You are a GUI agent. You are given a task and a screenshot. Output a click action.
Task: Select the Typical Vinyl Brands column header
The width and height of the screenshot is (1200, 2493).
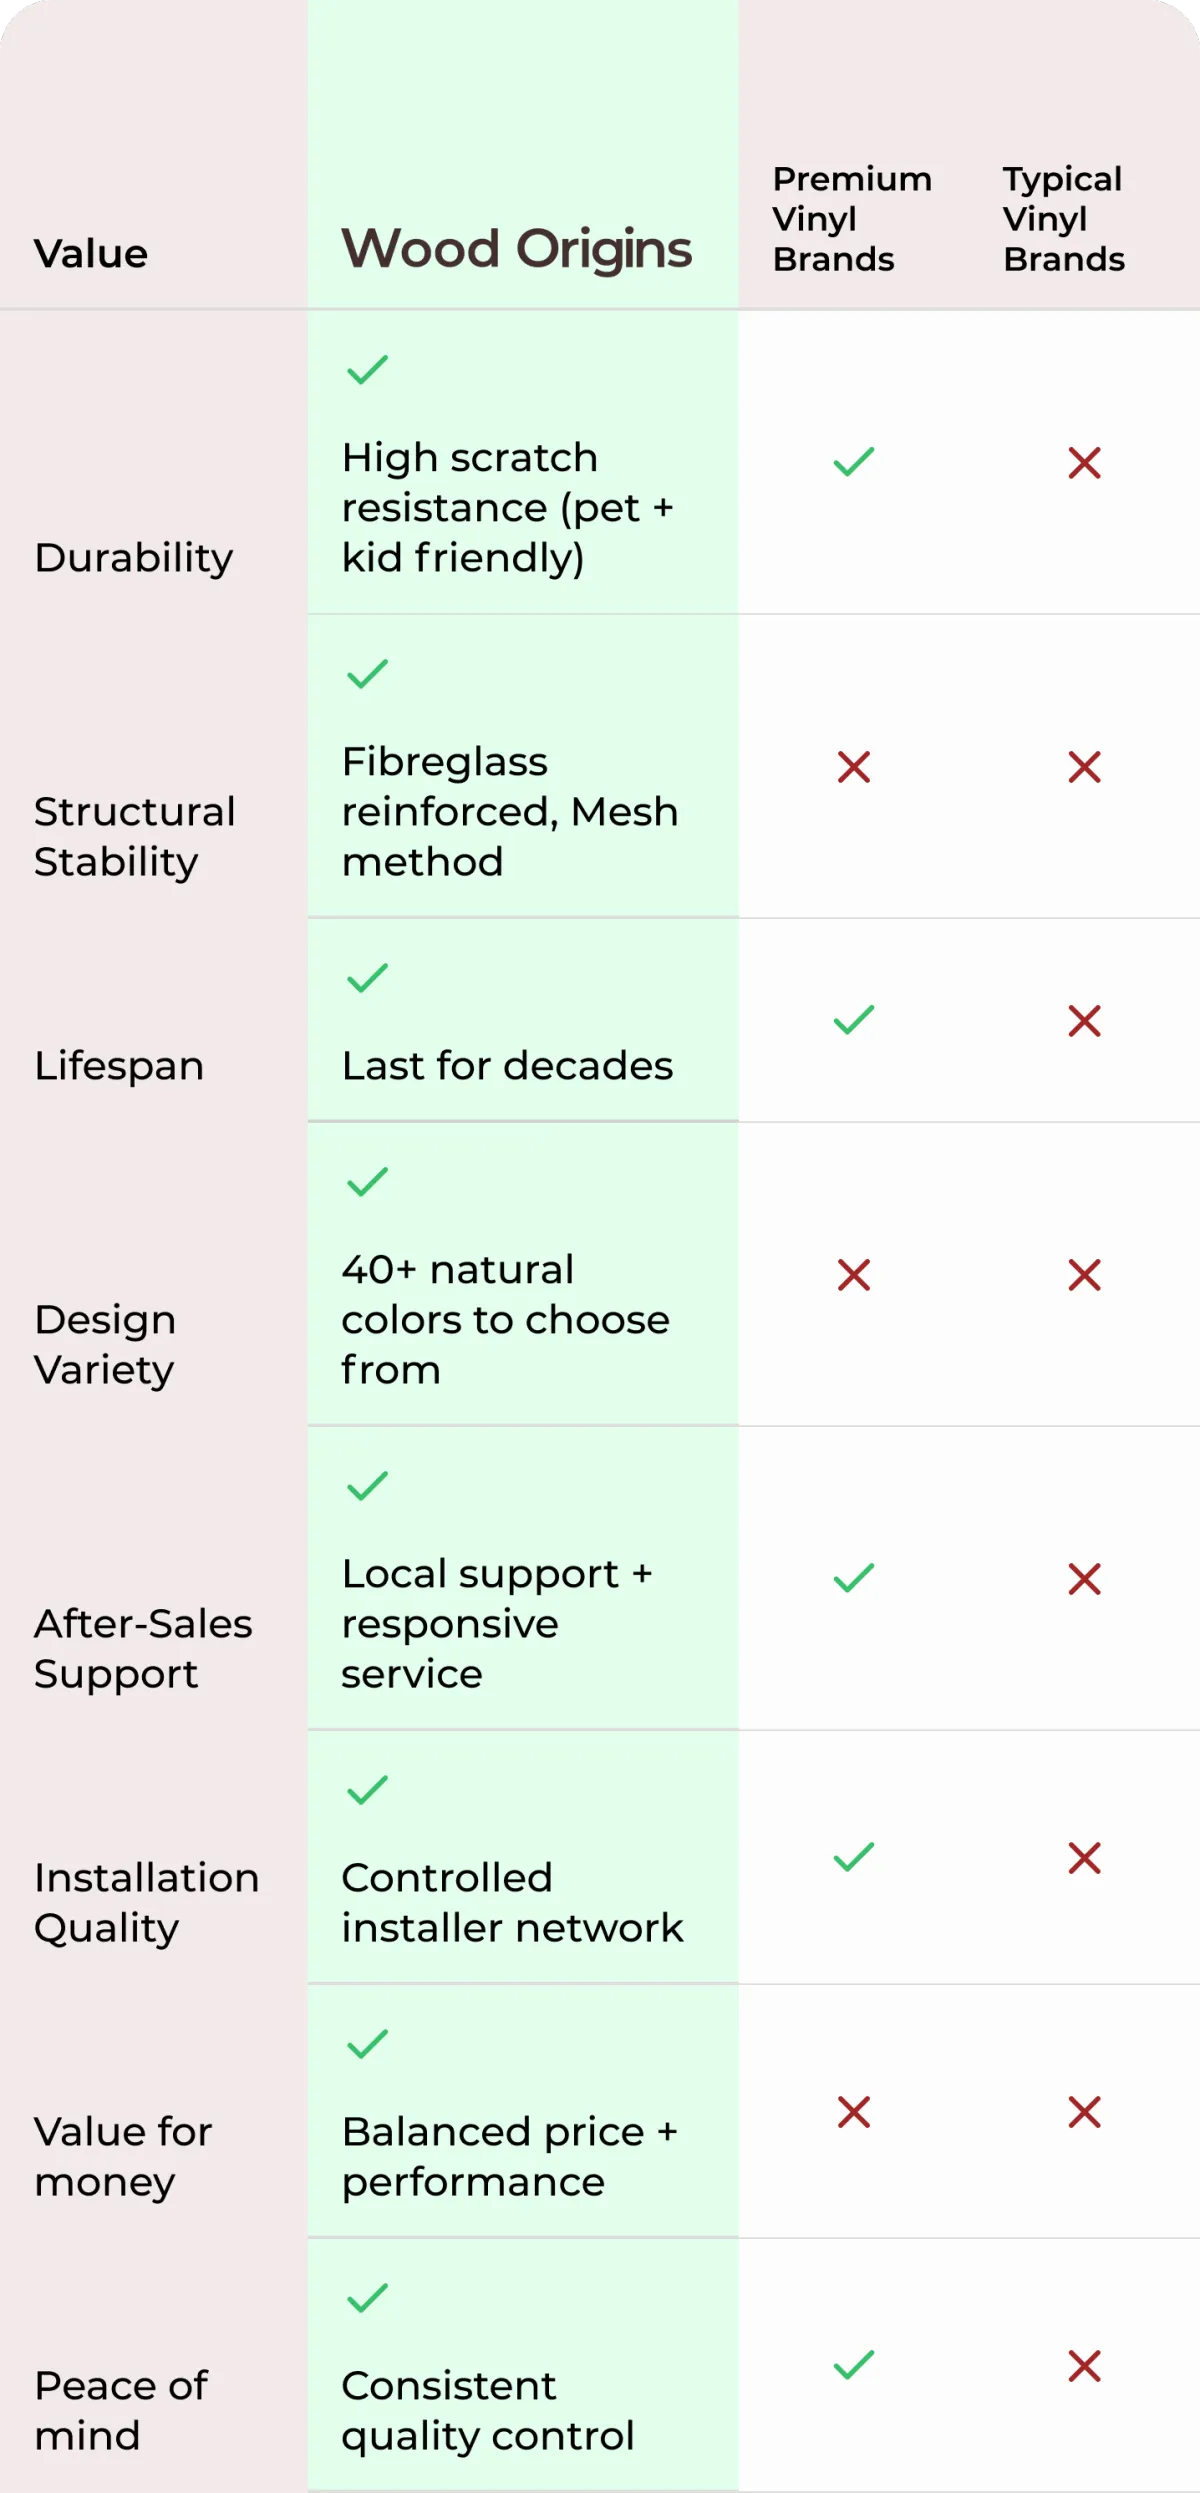(x=1064, y=219)
